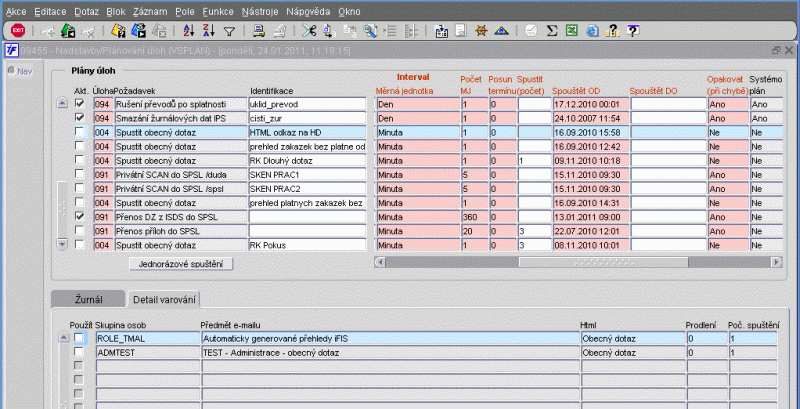Switch to the Žurnál tab
Viewport: 800px width, 409px height.
[89, 299]
